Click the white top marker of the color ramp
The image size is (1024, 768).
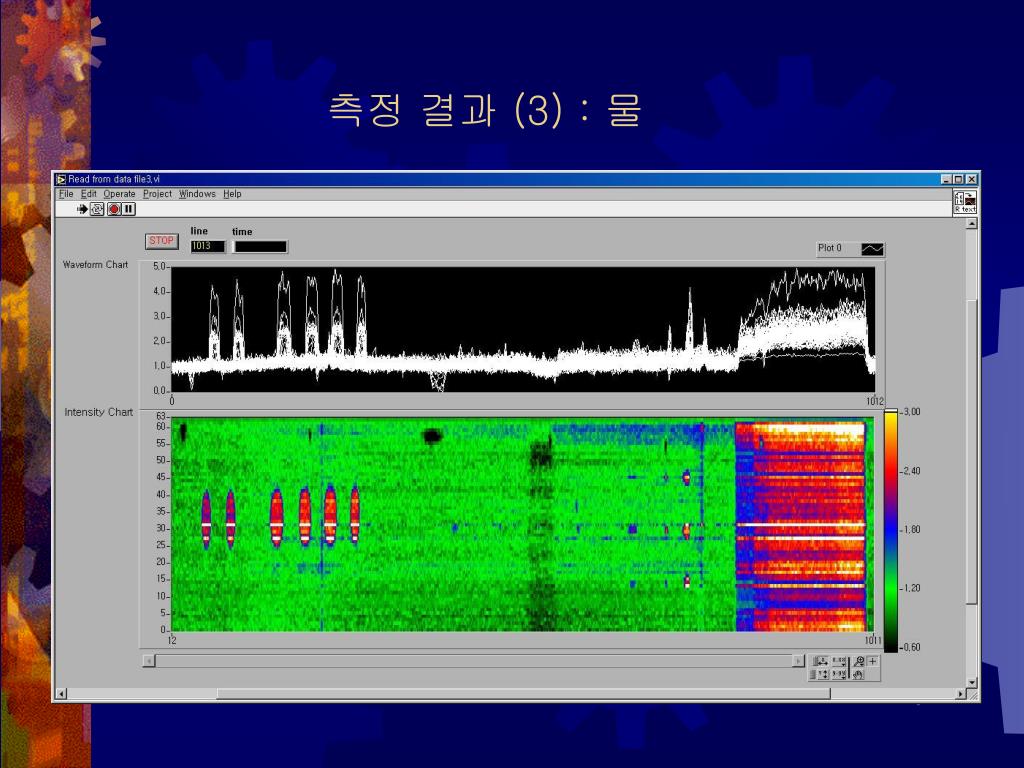[891, 412]
